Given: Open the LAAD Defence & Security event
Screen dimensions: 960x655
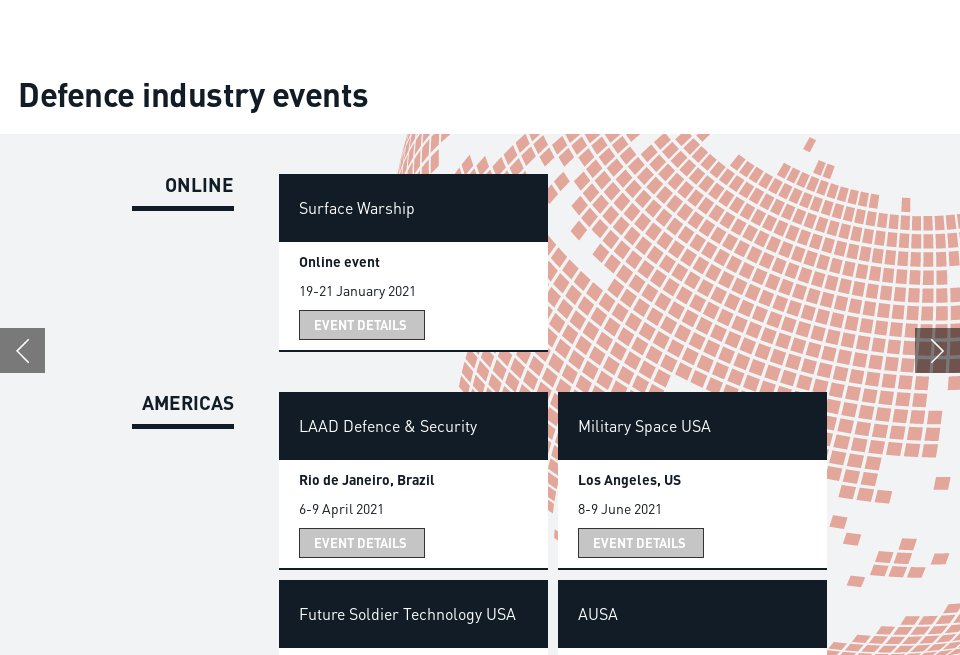Looking at the screenshot, I should [x=387, y=426].
